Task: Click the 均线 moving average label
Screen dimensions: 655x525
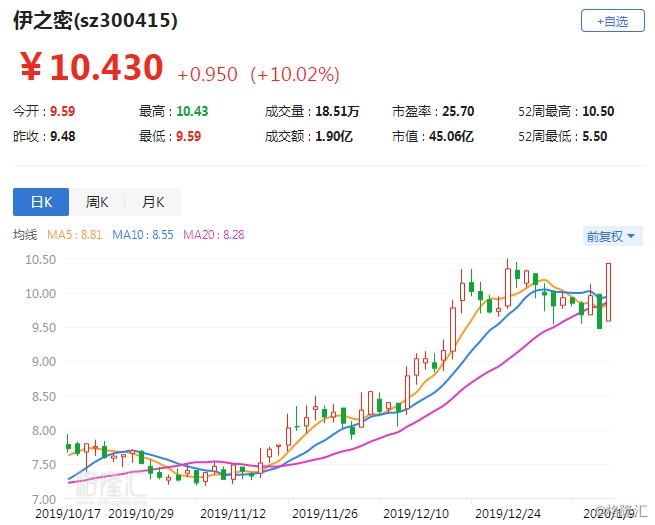Action: pos(25,235)
